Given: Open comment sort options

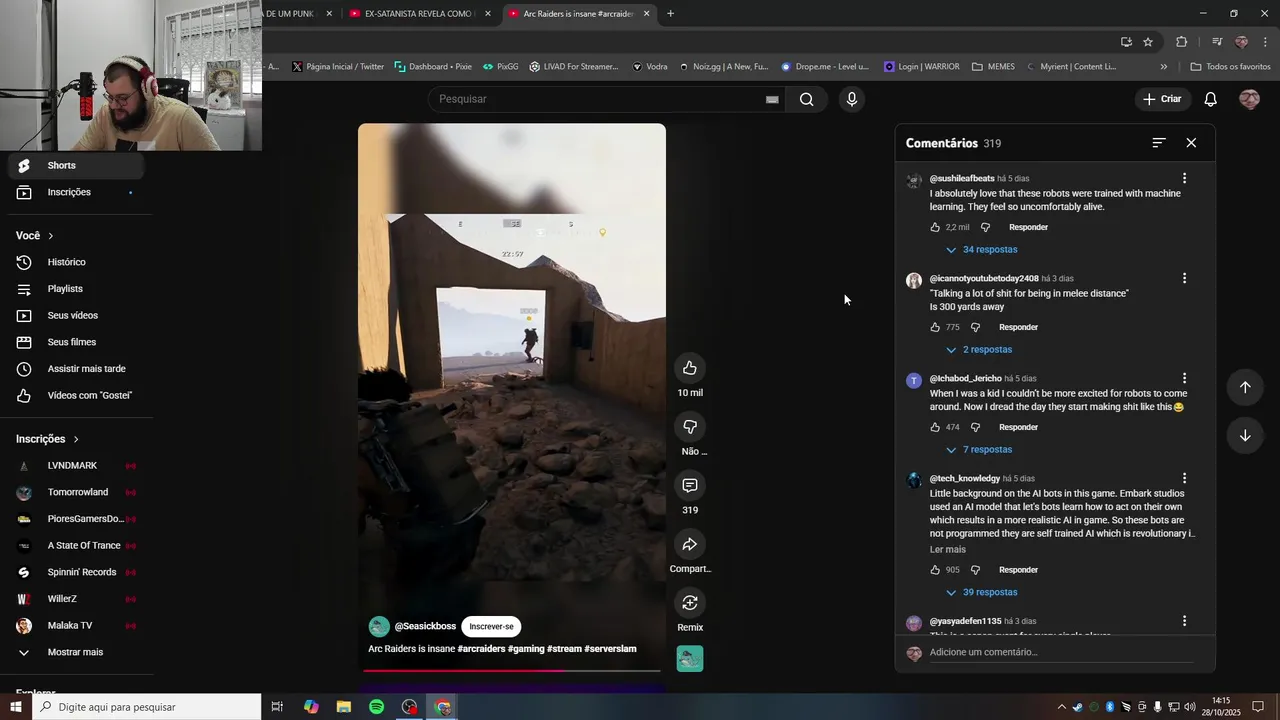Looking at the screenshot, I should (x=1159, y=143).
